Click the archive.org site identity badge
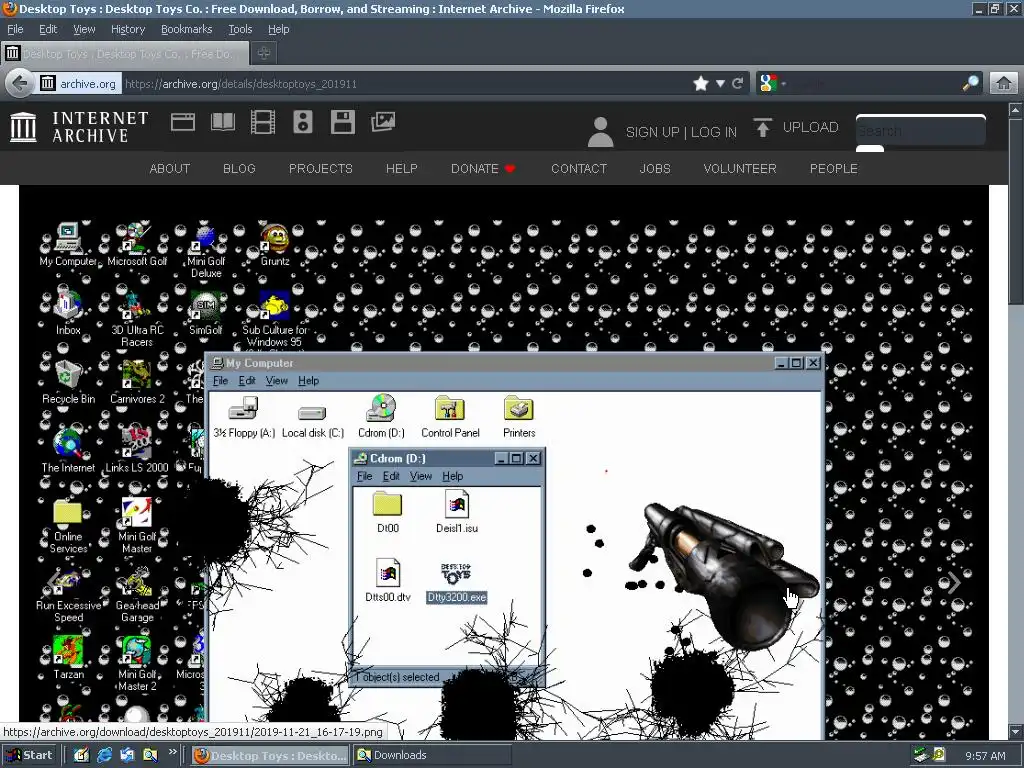The width and height of the screenshot is (1024, 768). point(80,84)
